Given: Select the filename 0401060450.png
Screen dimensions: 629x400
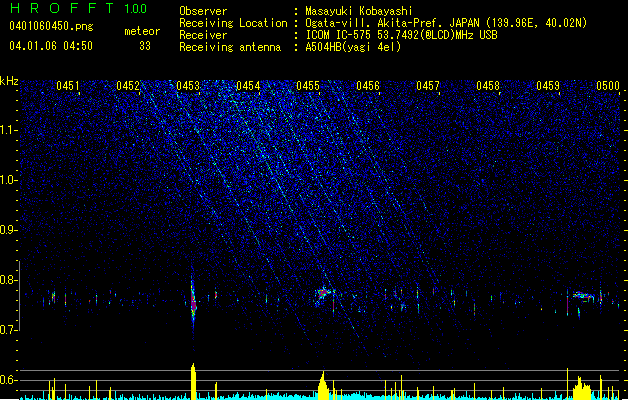Looking at the screenshot, I should [51, 26].
